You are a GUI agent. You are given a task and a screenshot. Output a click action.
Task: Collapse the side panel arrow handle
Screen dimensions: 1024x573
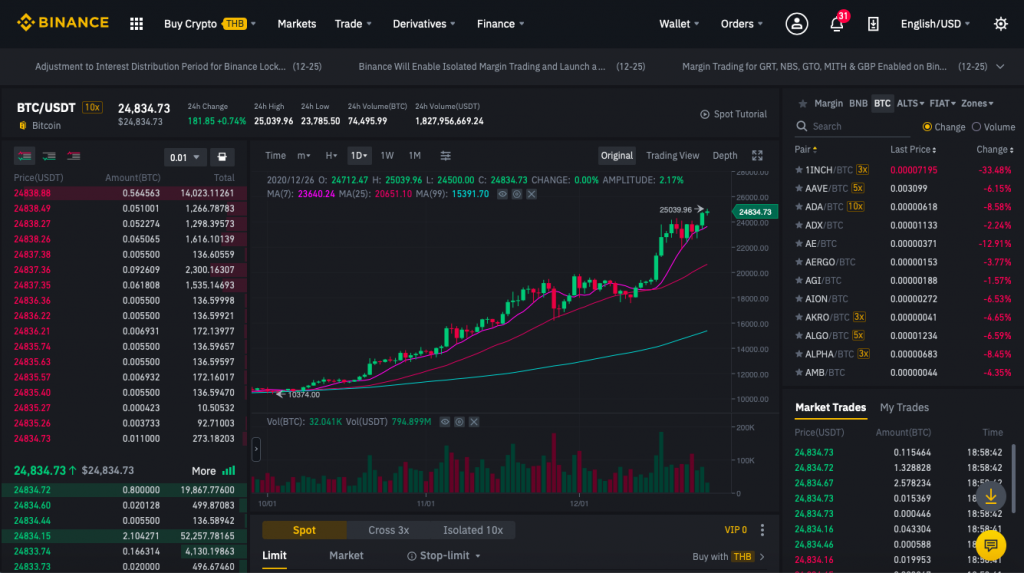tap(256, 449)
